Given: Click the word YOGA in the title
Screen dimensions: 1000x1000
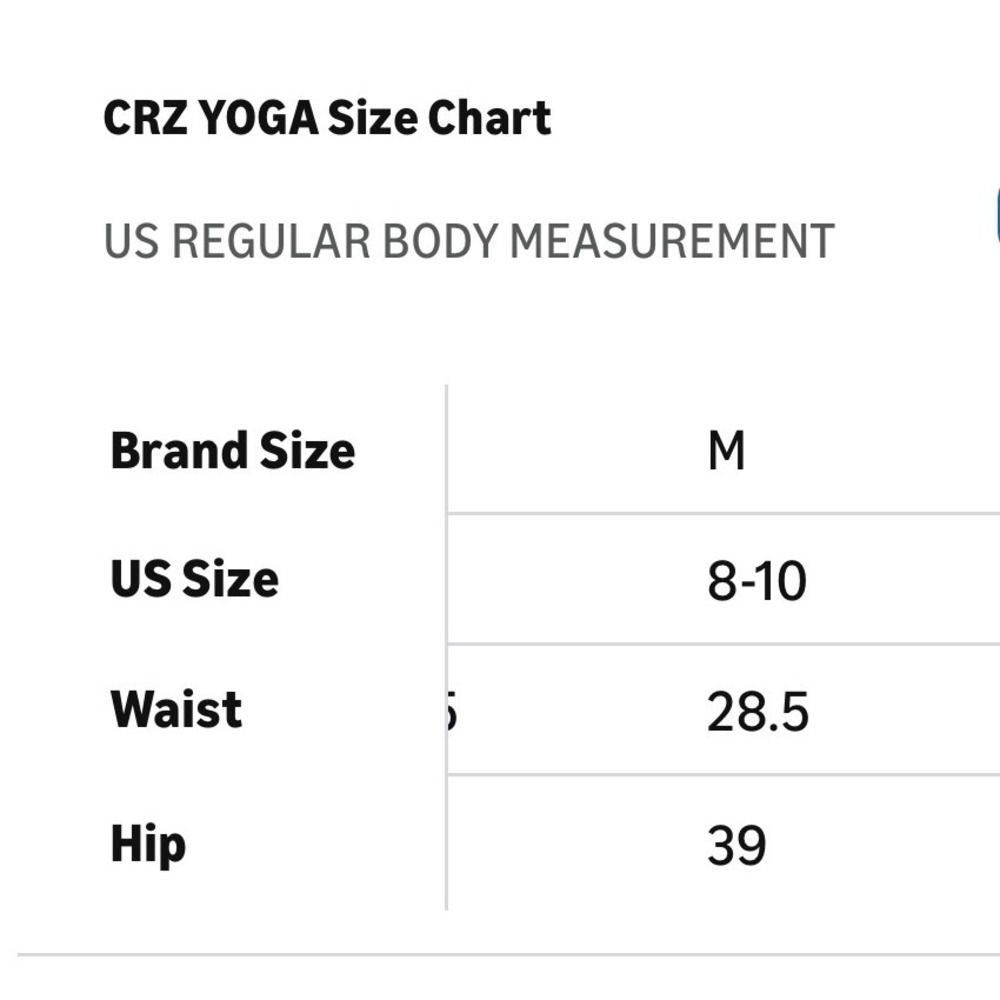Looking at the screenshot, I should [x=258, y=119].
